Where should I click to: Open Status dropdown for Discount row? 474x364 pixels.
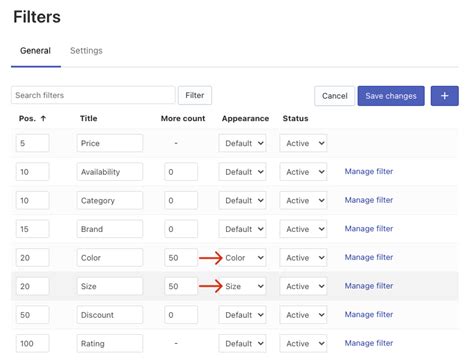303,315
